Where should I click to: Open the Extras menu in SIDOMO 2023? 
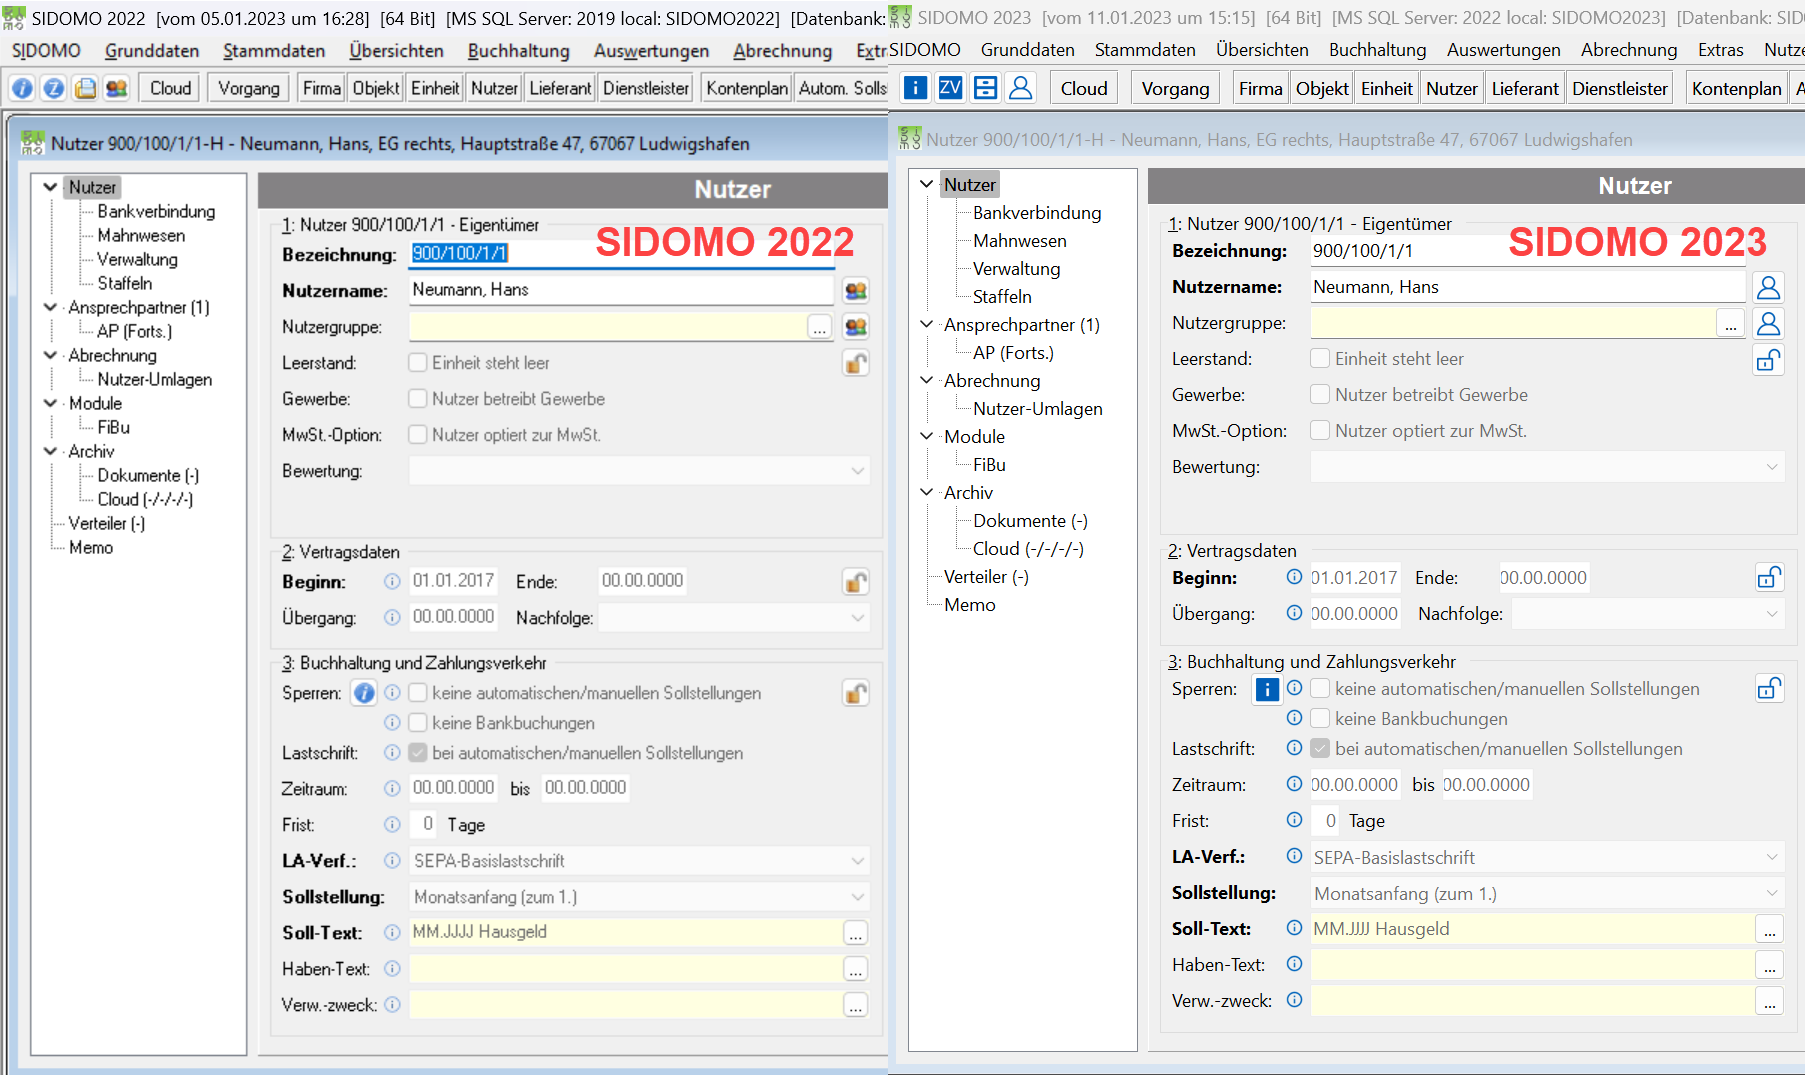coord(1720,50)
